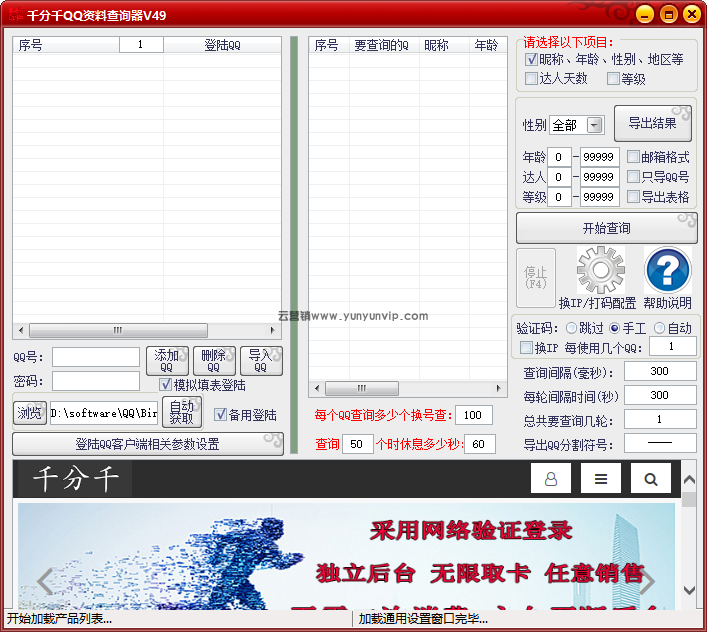Viewport: 707px width, 632px height.
Task: Open the hamburger menu icon in web panel
Action: pos(601,478)
